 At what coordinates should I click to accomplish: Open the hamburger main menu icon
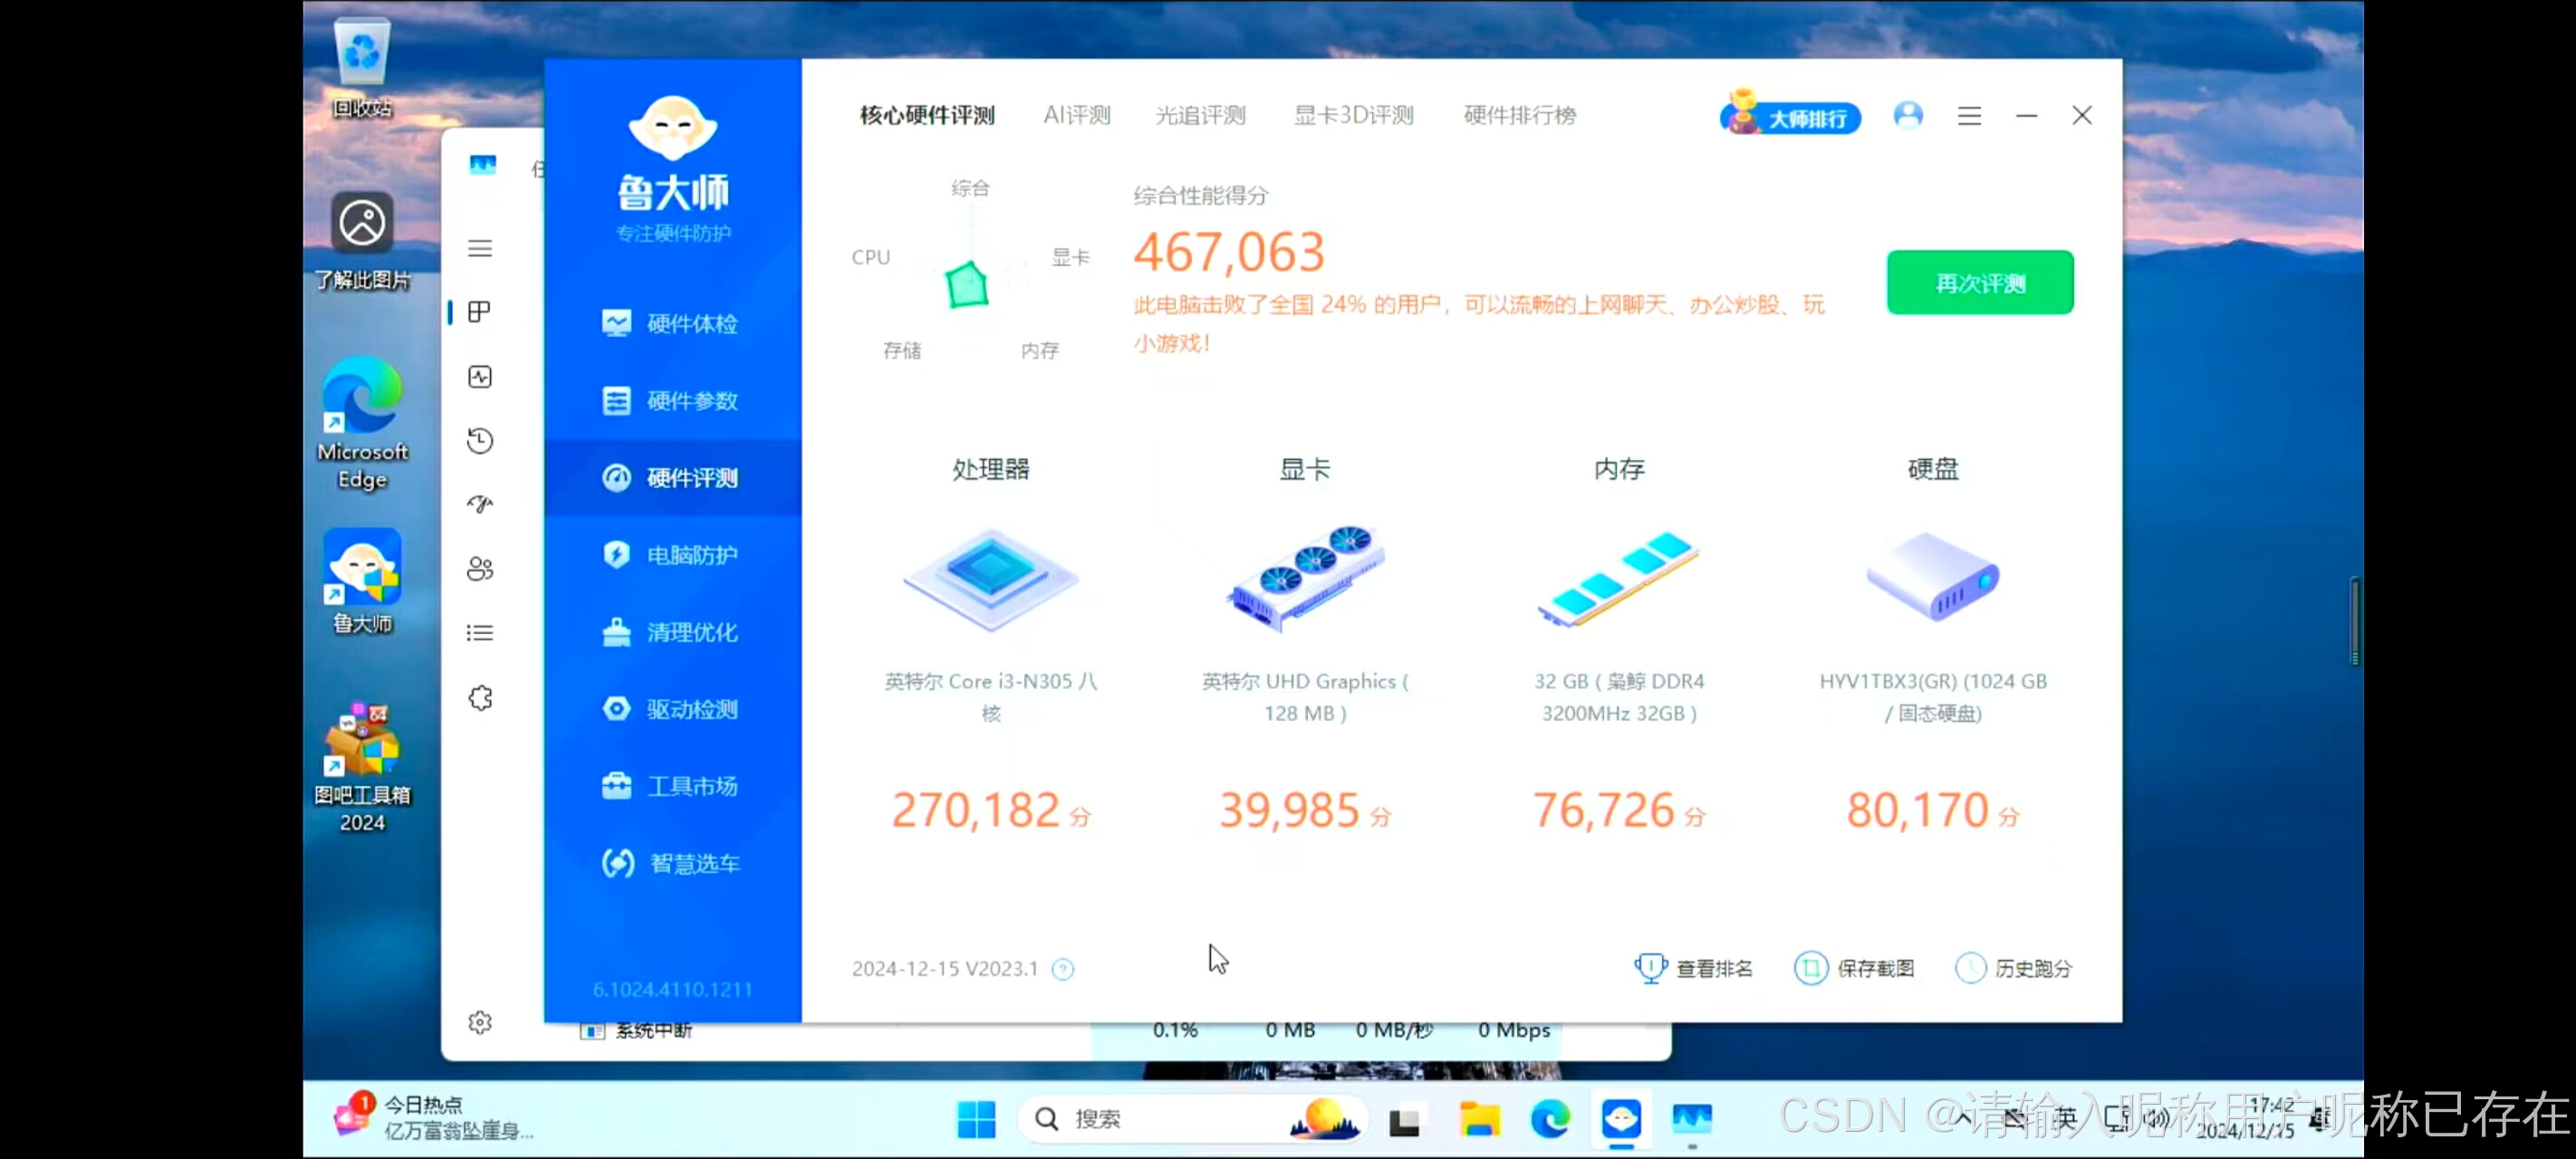click(1969, 116)
